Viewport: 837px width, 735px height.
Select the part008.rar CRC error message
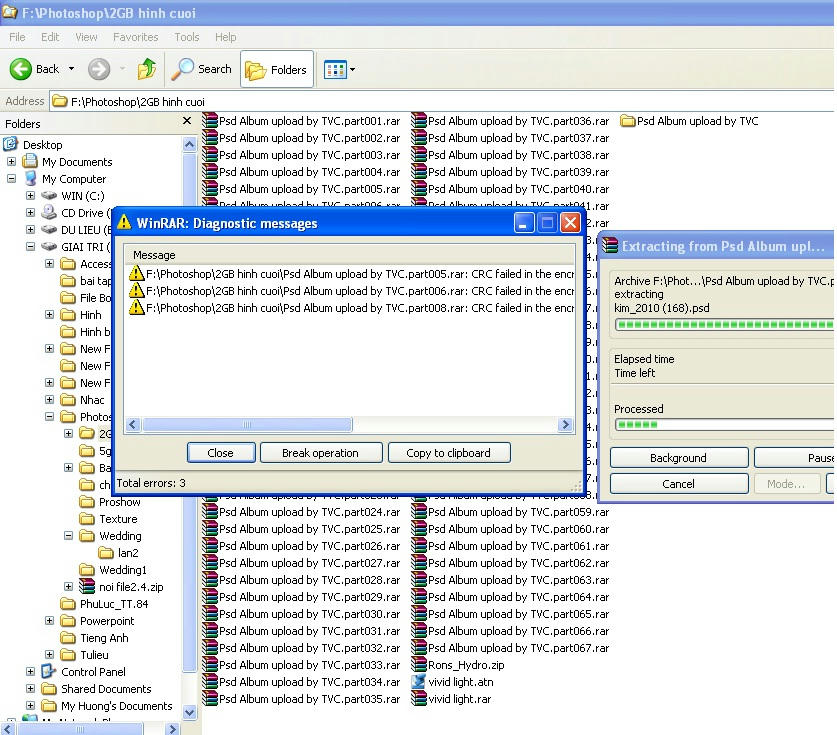pos(351,308)
